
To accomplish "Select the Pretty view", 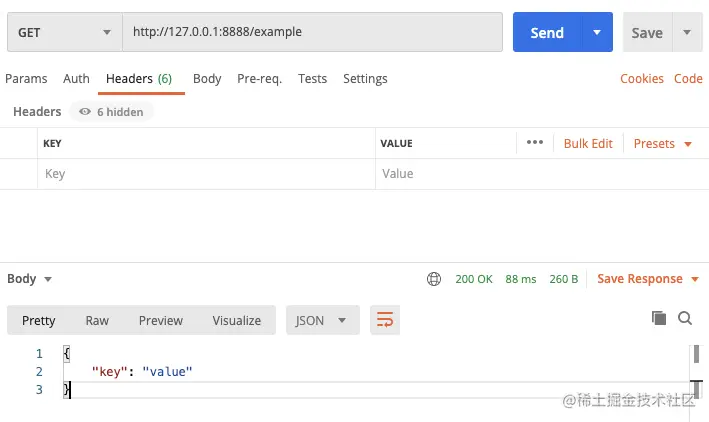I will [38, 320].
